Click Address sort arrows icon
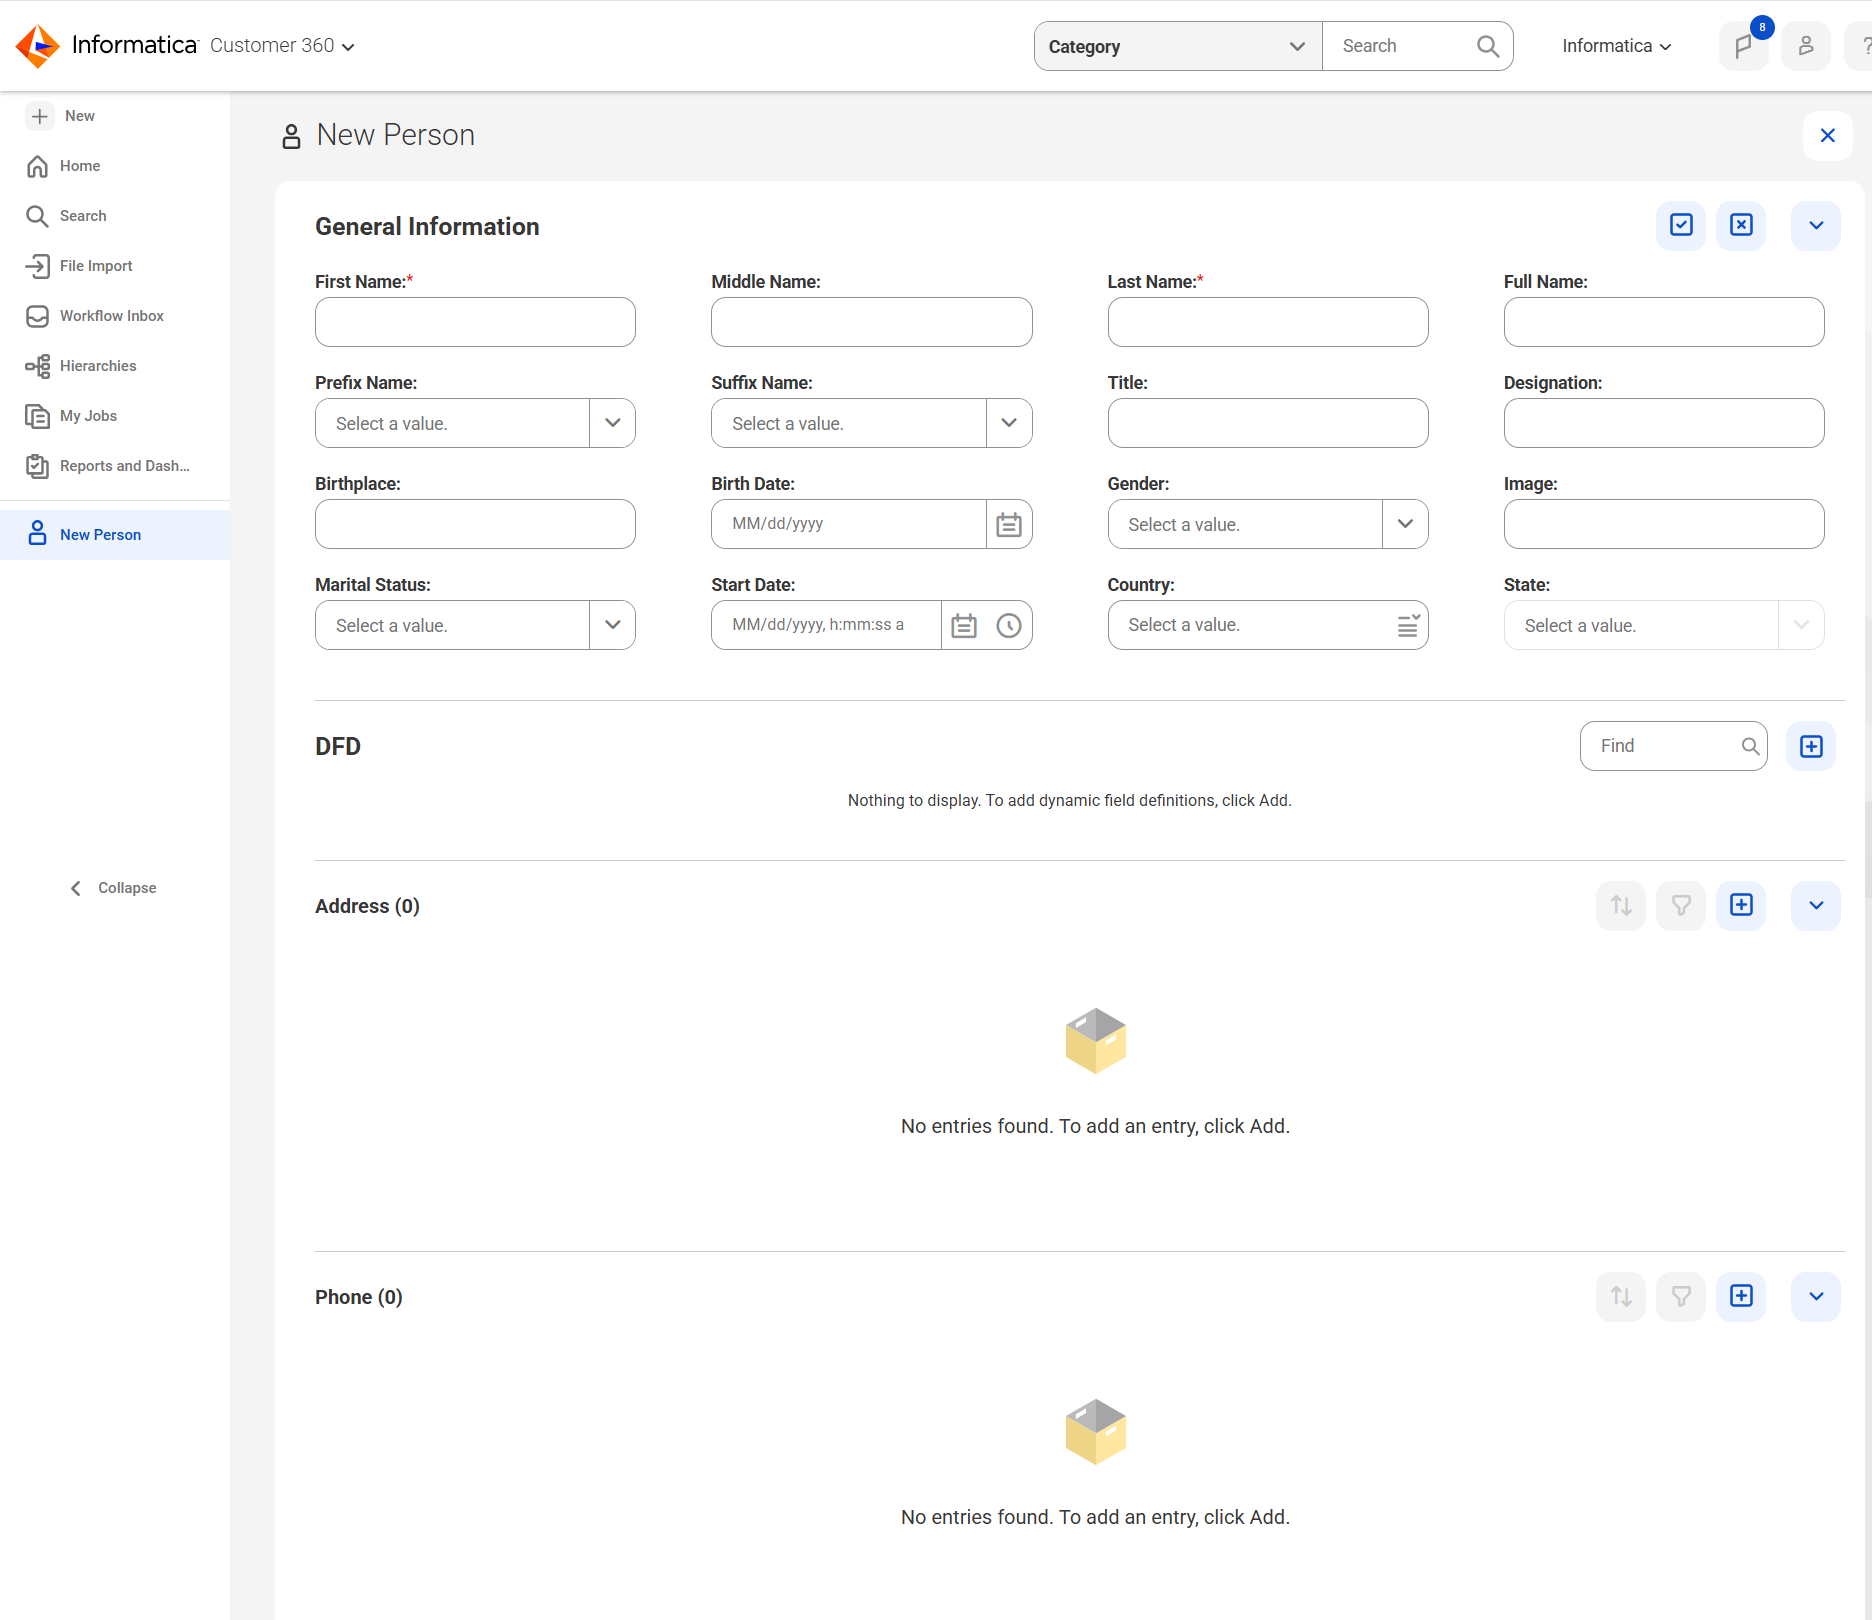This screenshot has height=1620, width=1872. point(1621,905)
